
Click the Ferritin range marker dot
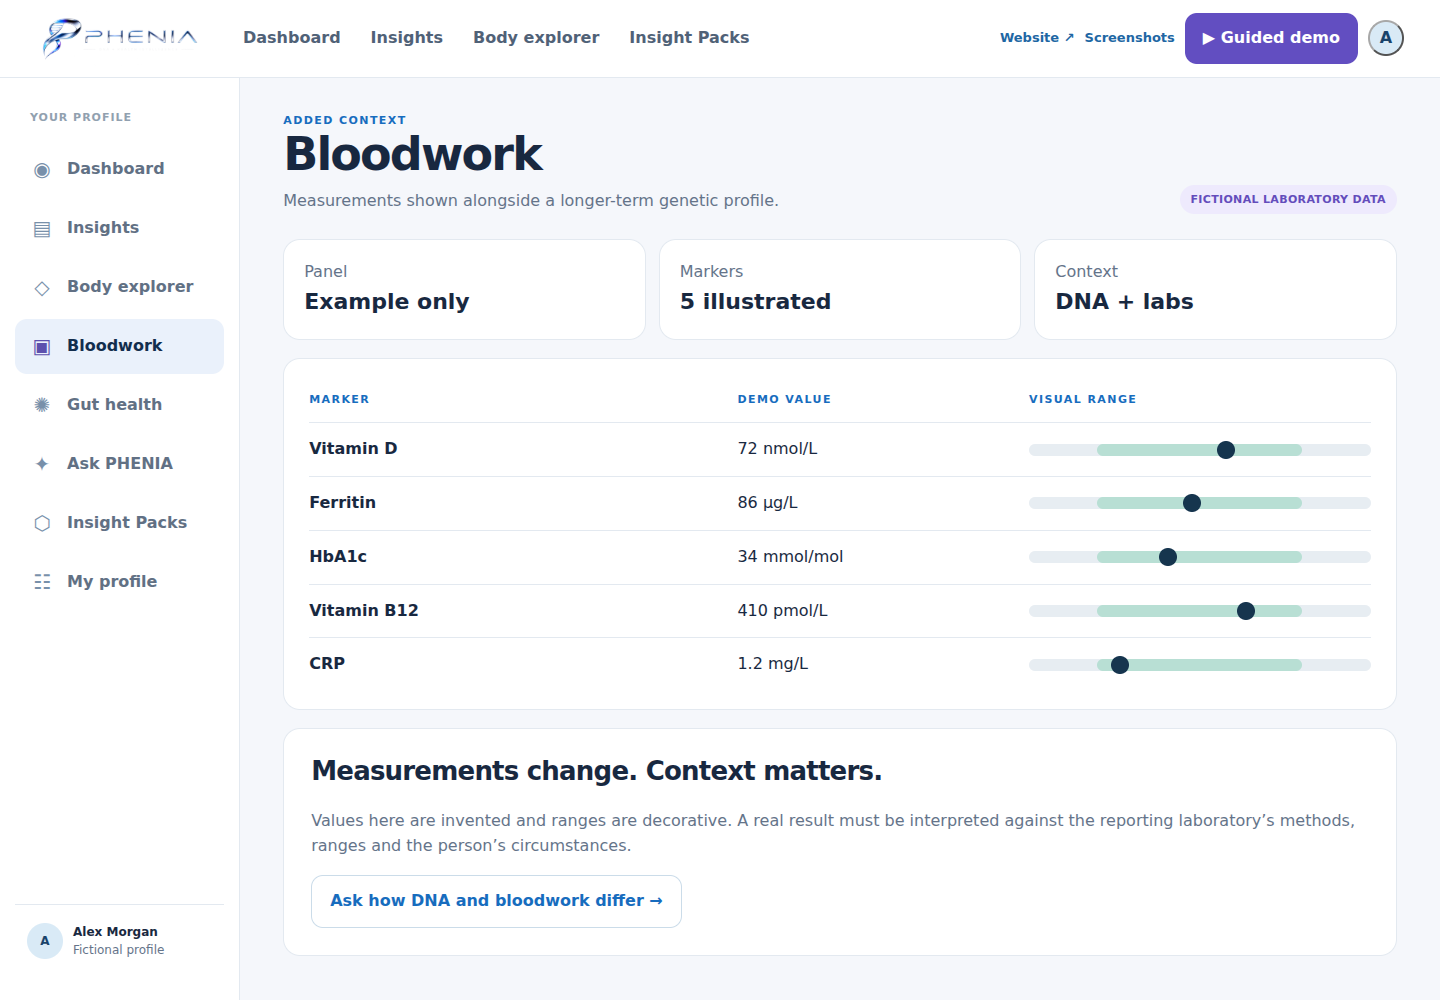[x=1192, y=503]
